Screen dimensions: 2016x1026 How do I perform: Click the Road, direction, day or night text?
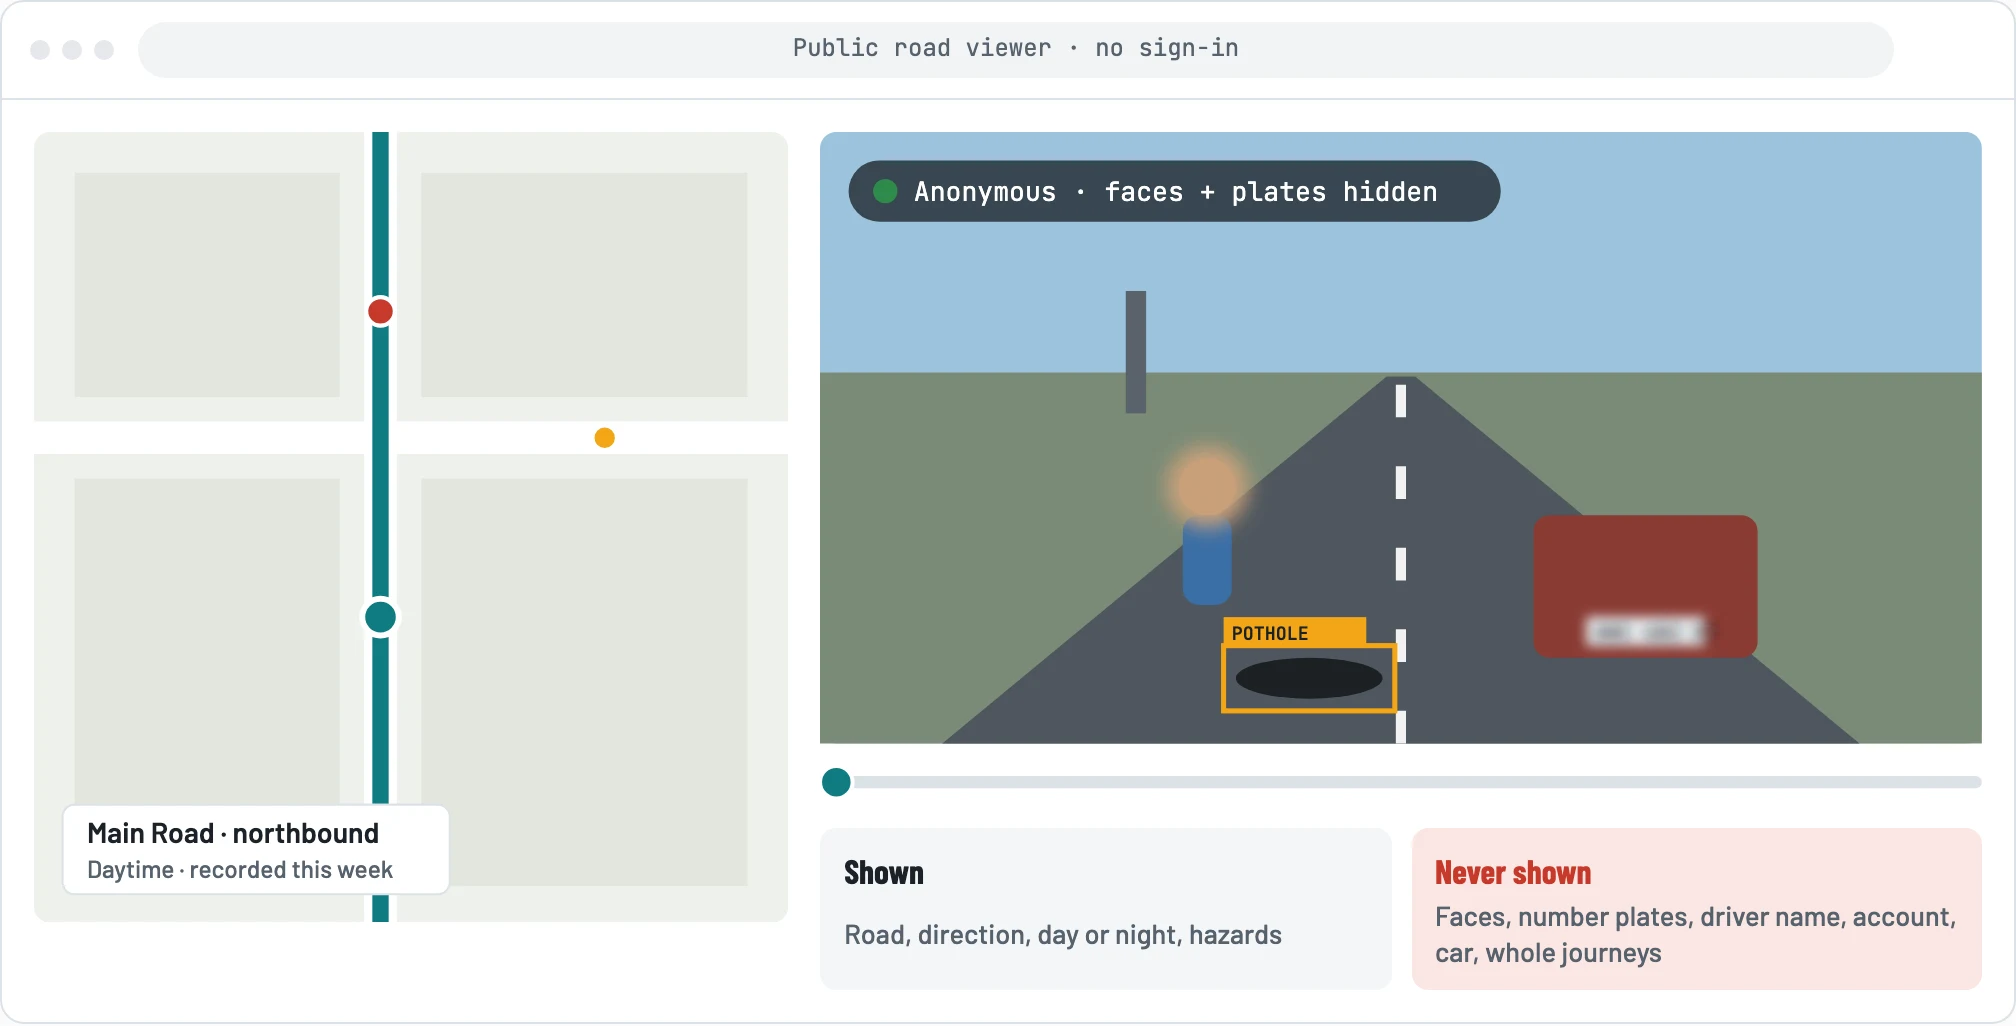(1063, 935)
